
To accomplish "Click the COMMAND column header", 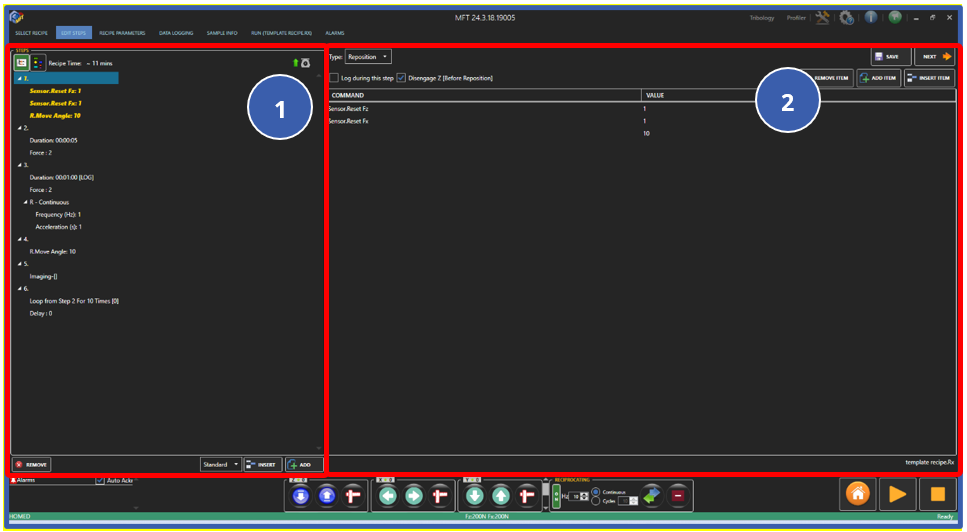I will [x=485, y=96].
